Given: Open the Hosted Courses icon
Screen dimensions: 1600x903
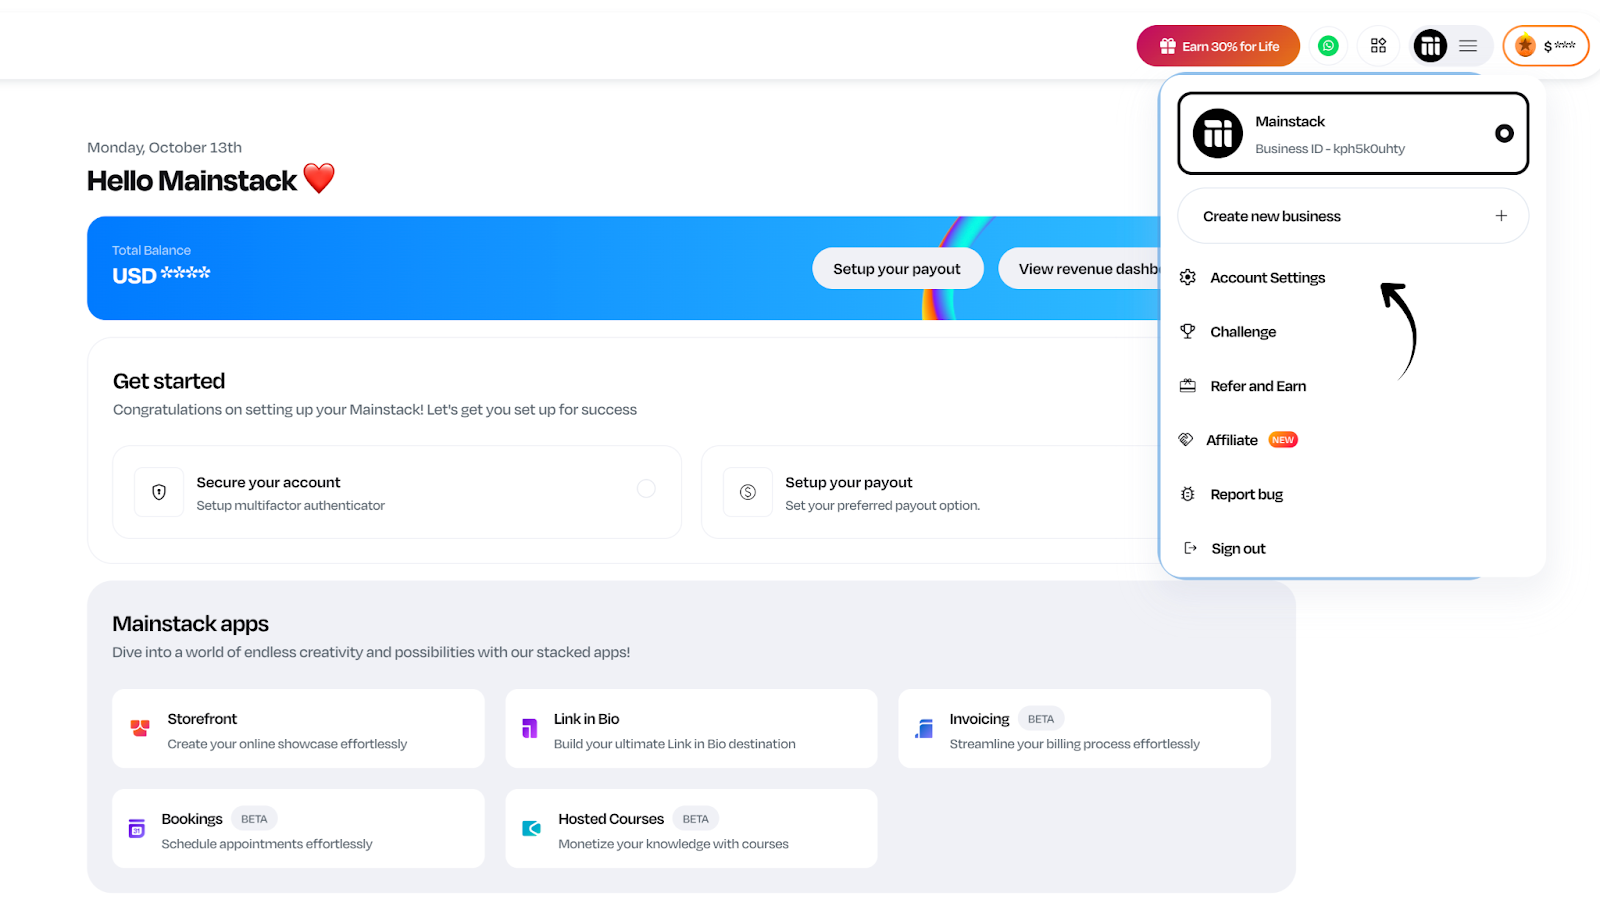Looking at the screenshot, I should 532,829.
